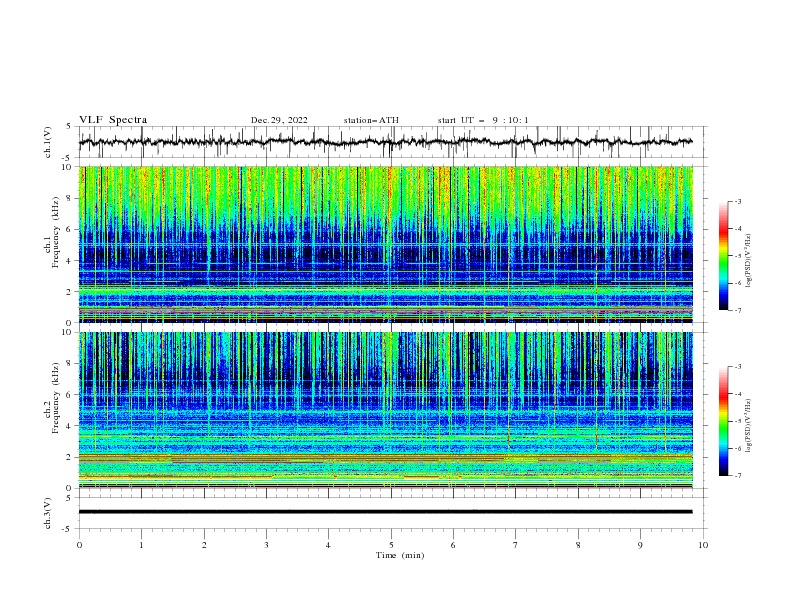This screenshot has height=612, width=792.
Task: Click time axis tick label '6'
Action: click(453, 545)
